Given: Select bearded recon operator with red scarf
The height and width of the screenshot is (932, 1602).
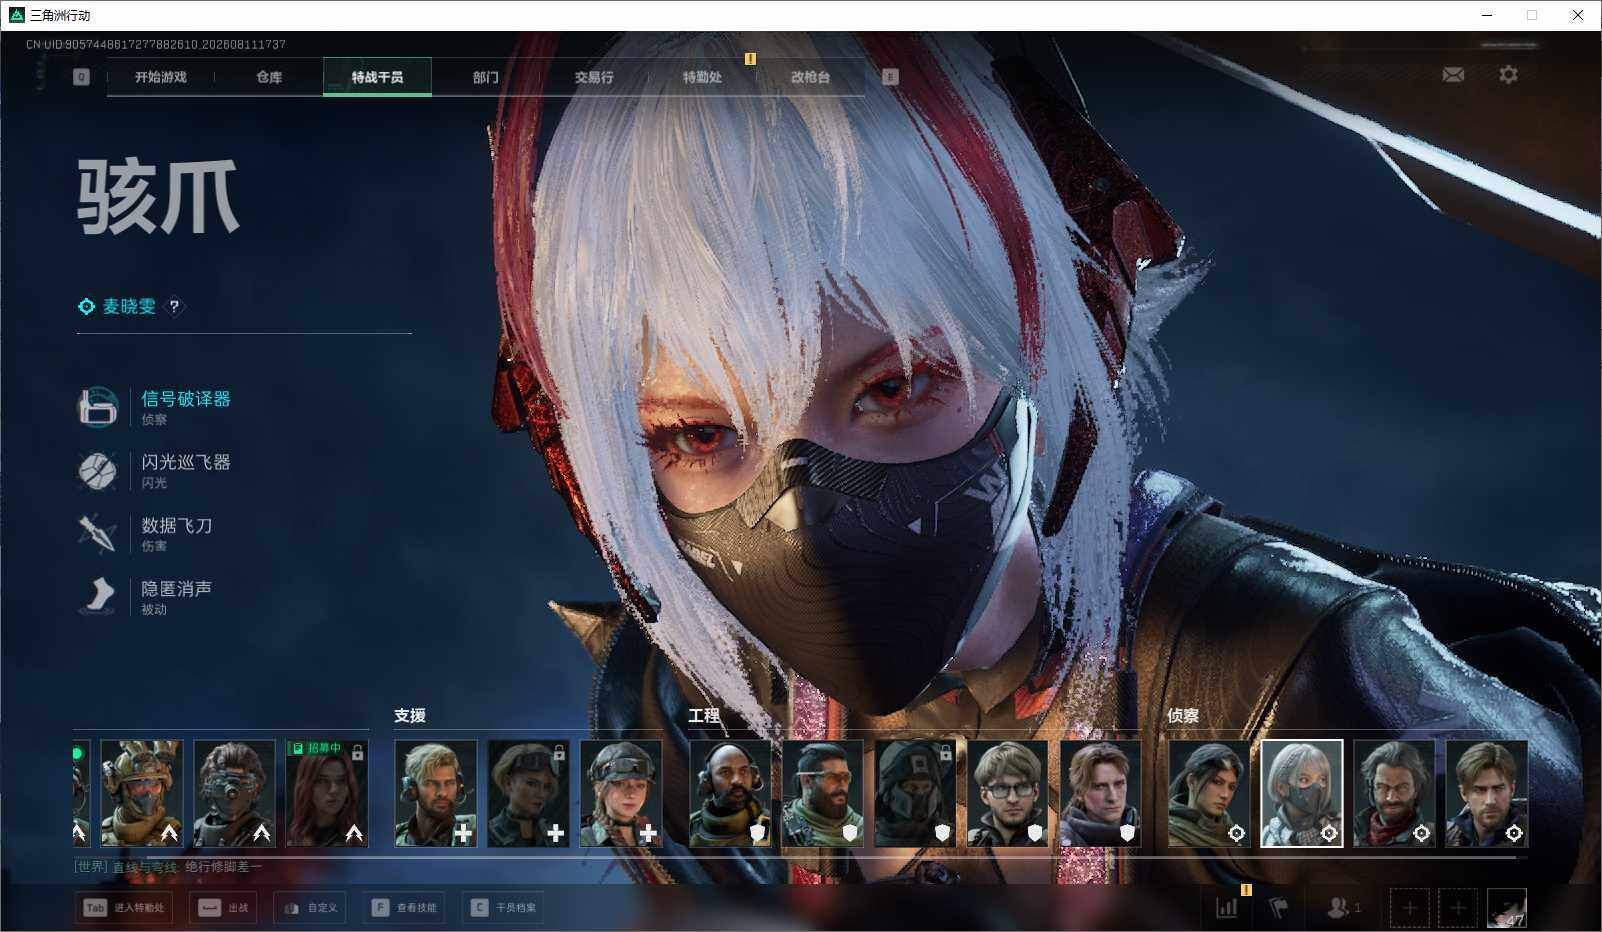Looking at the screenshot, I should (1394, 794).
